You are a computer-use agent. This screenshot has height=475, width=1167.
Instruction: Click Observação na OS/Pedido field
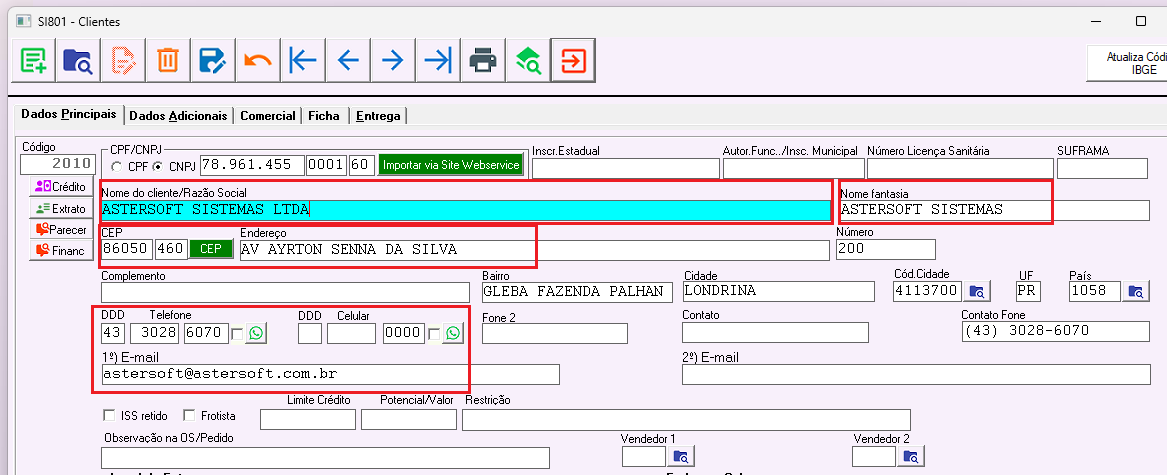coord(325,457)
